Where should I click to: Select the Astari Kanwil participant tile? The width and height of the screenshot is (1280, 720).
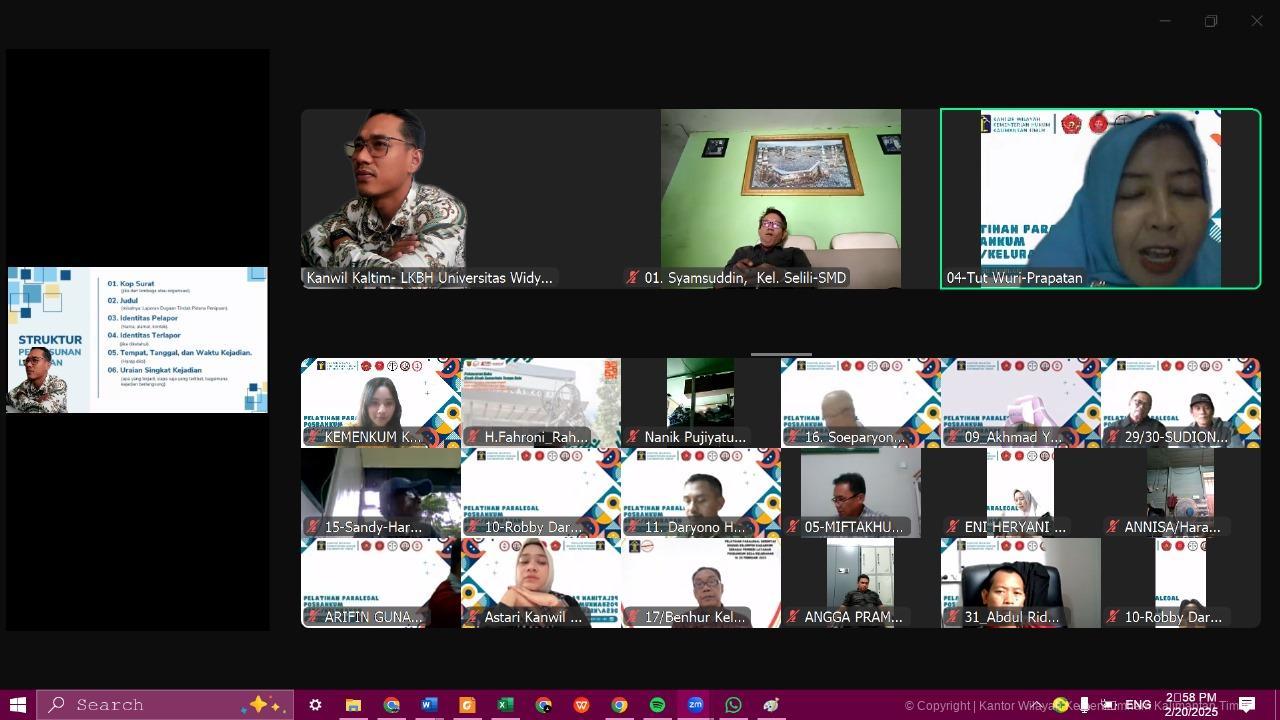541,583
